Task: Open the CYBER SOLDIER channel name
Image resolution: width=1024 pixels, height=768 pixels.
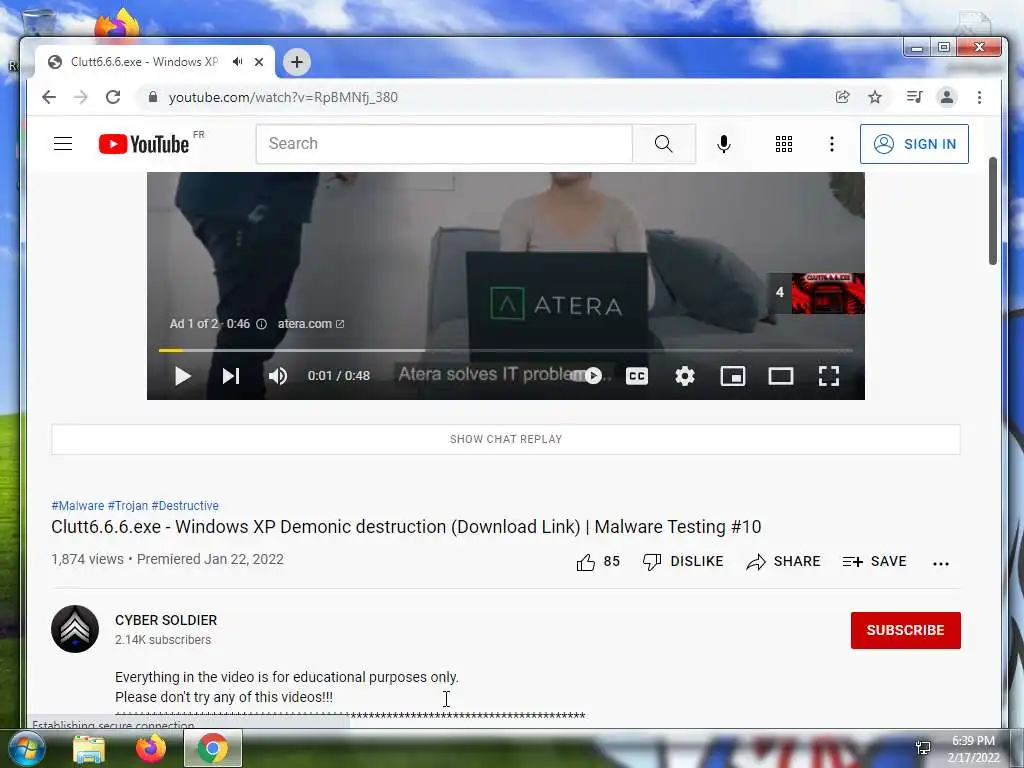Action: tap(166, 620)
